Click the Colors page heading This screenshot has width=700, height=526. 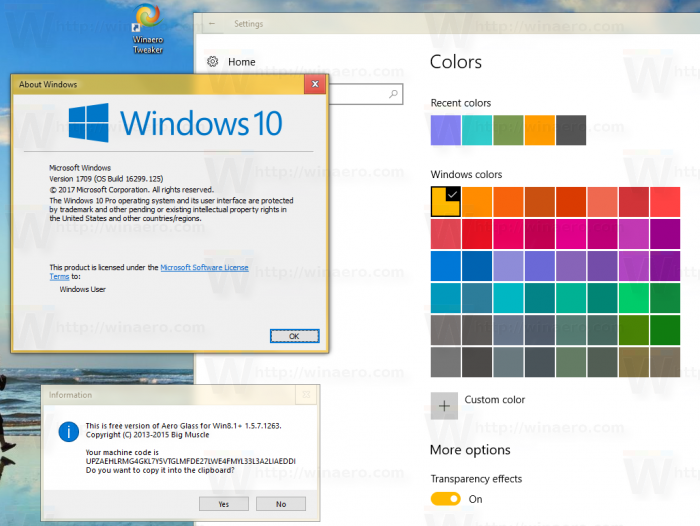456,62
